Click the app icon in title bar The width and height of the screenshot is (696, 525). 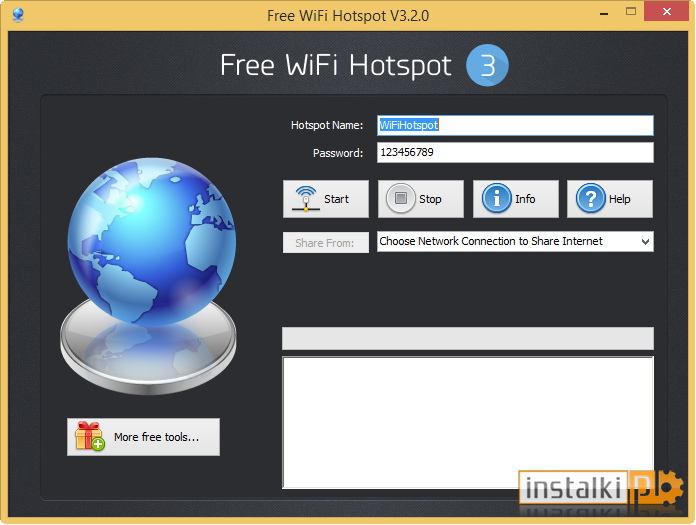(x=18, y=15)
